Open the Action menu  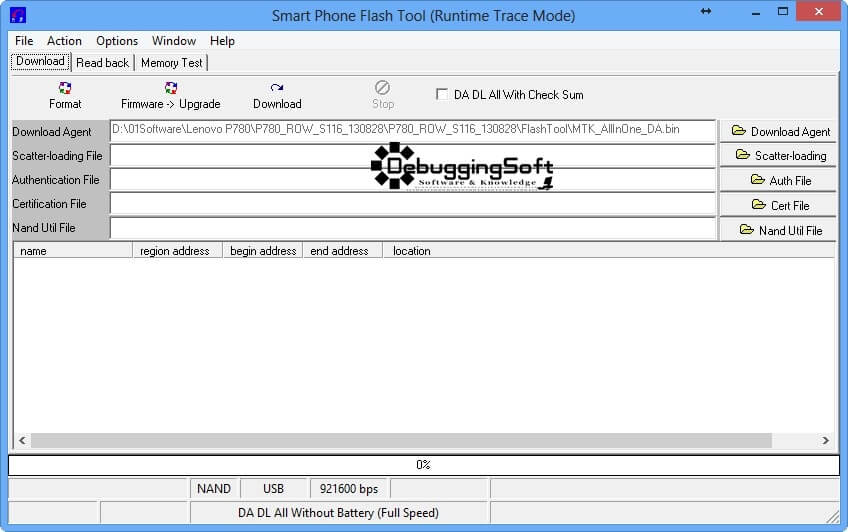point(65,41)
